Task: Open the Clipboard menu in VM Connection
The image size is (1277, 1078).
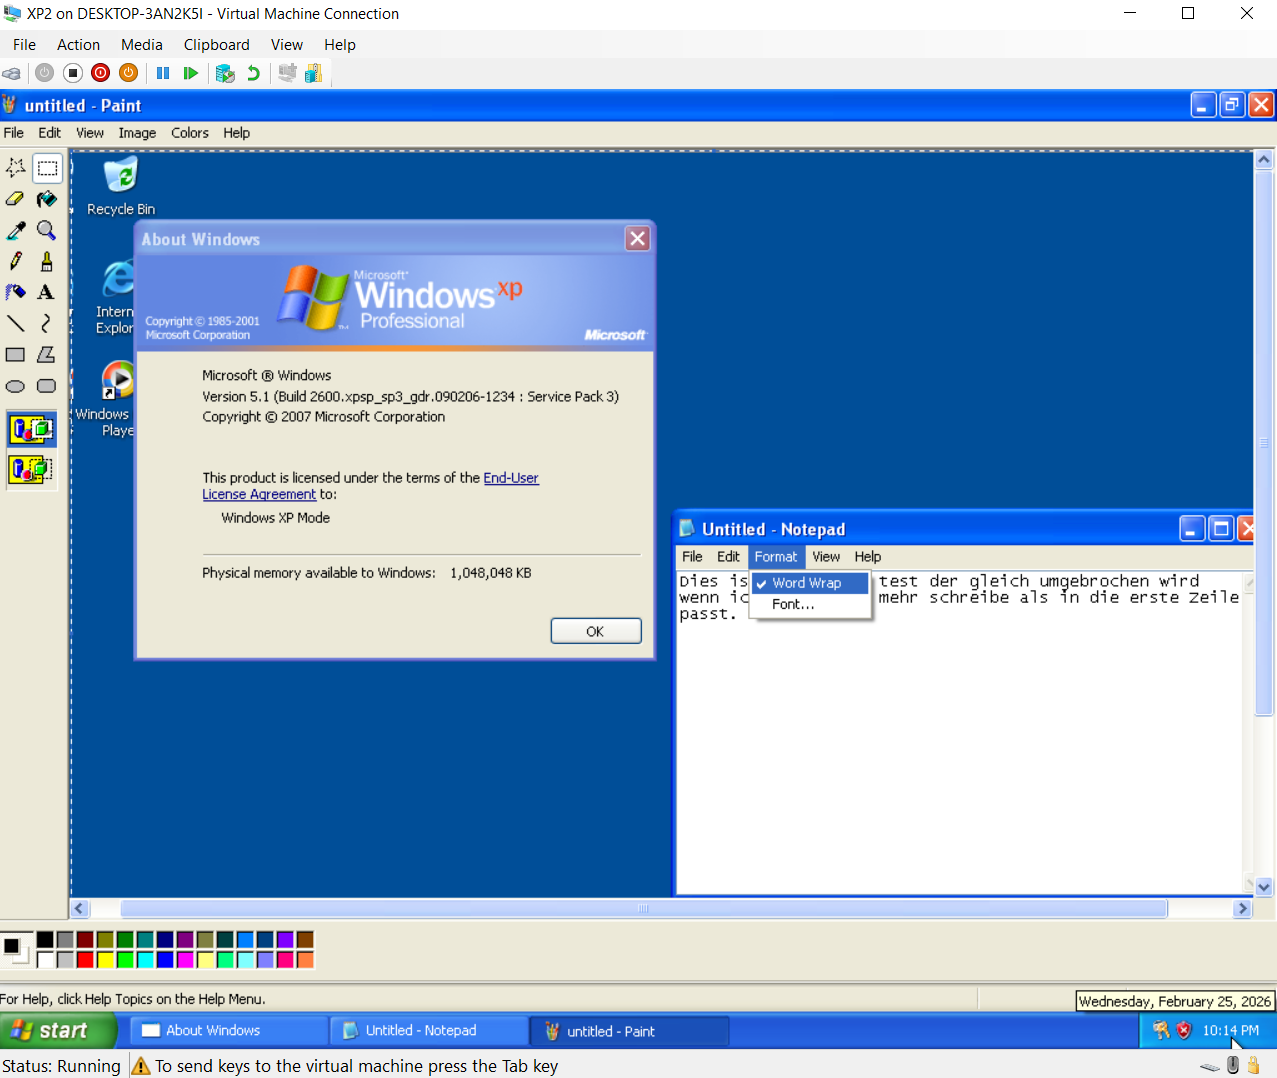Action: 216,45
